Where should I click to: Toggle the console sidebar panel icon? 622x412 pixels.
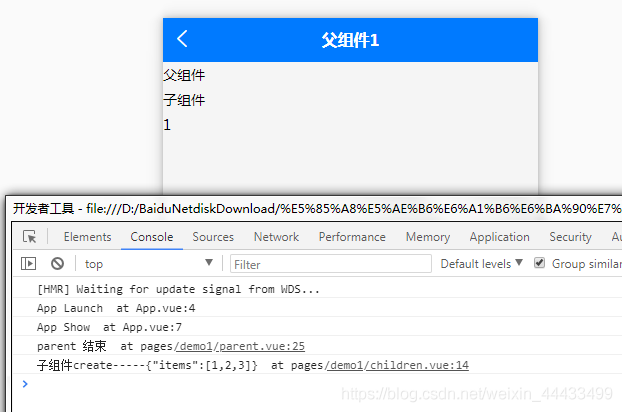click(x=29, y=263)
